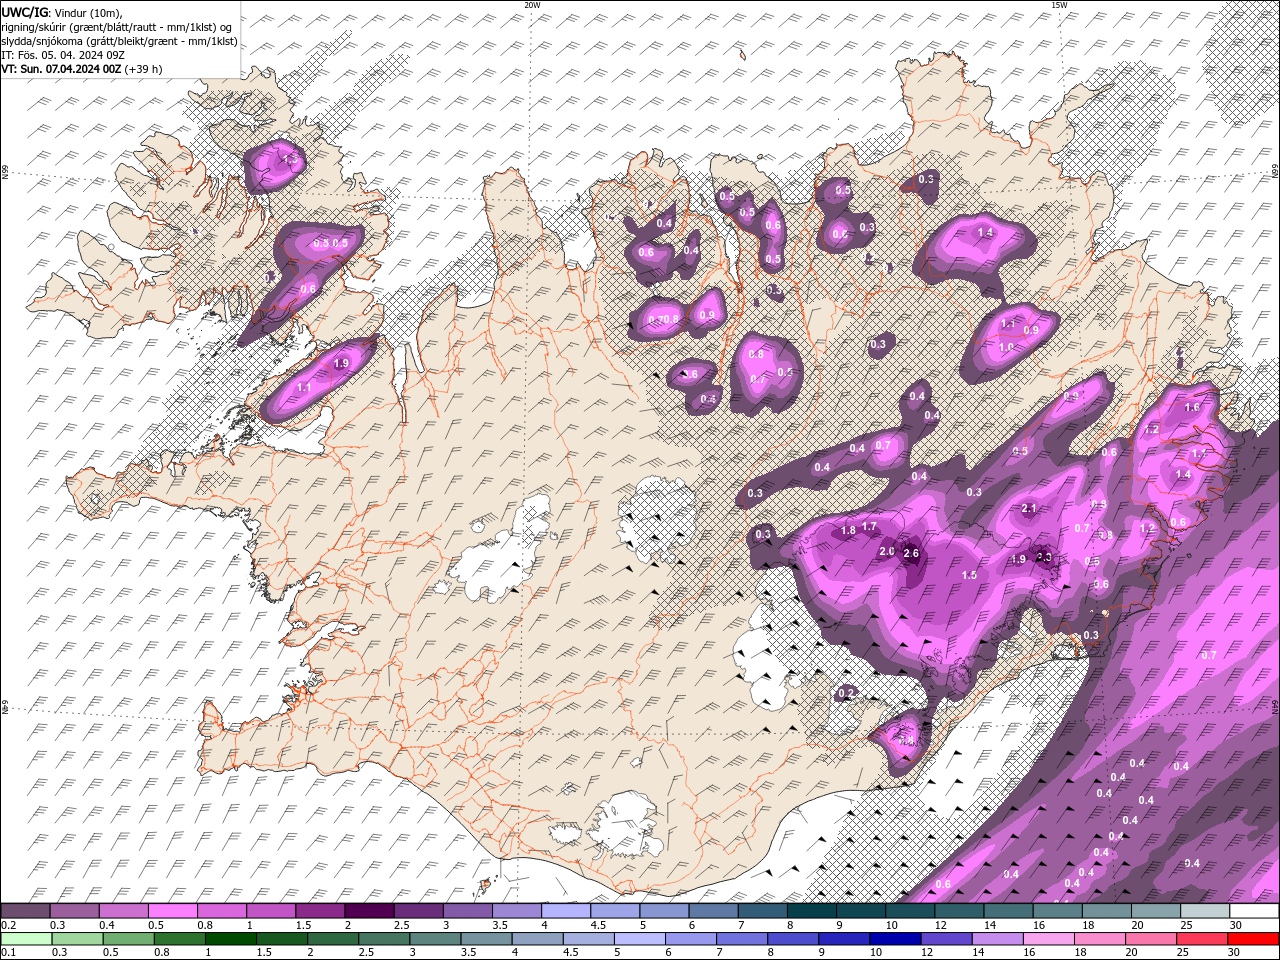Pick the lower legend swatch labeled 2
This screenshot has height=960, width=1280.
333,940
